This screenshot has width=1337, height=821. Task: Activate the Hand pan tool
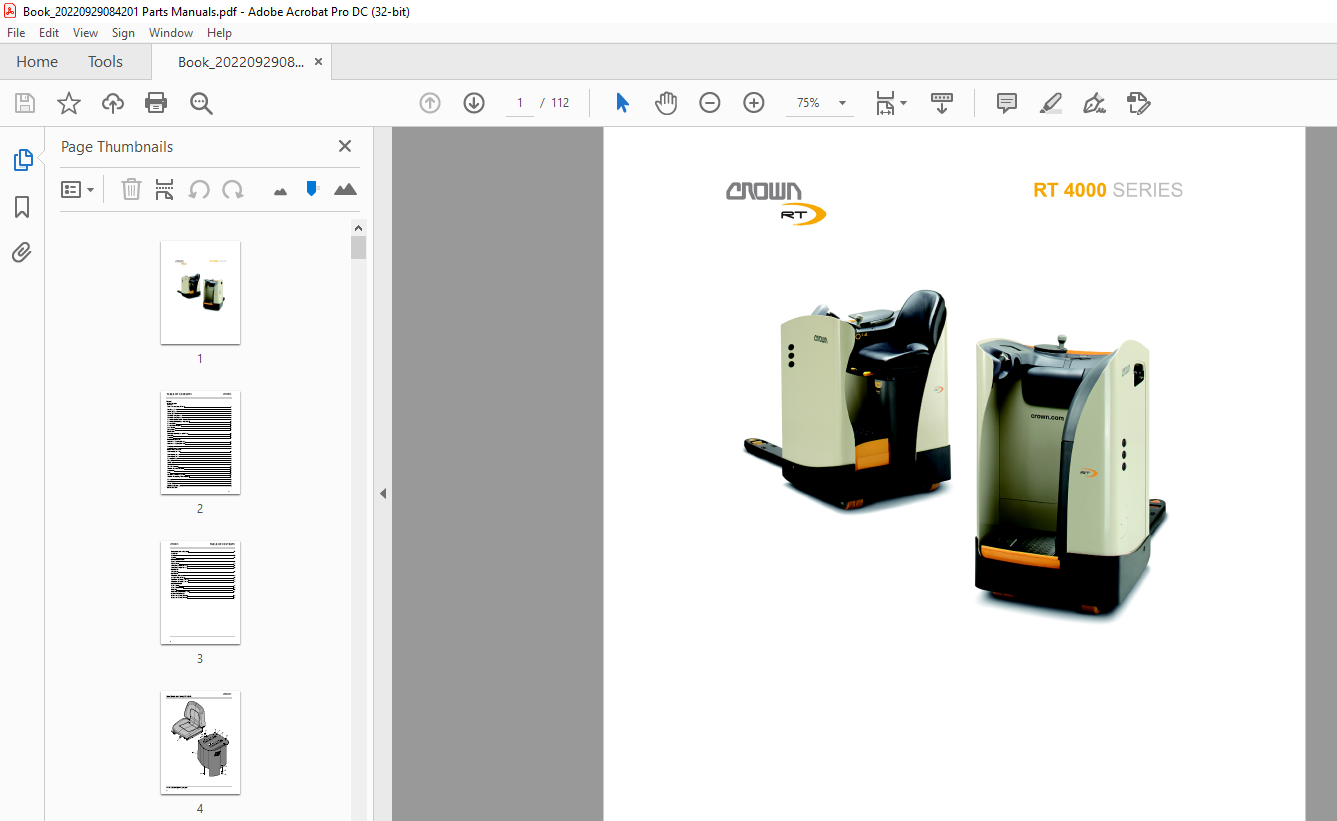666,103
